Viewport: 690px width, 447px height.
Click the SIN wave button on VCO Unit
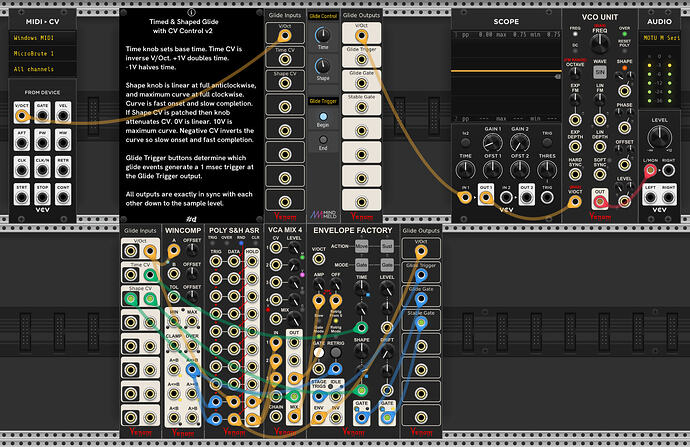click(600, 72)
